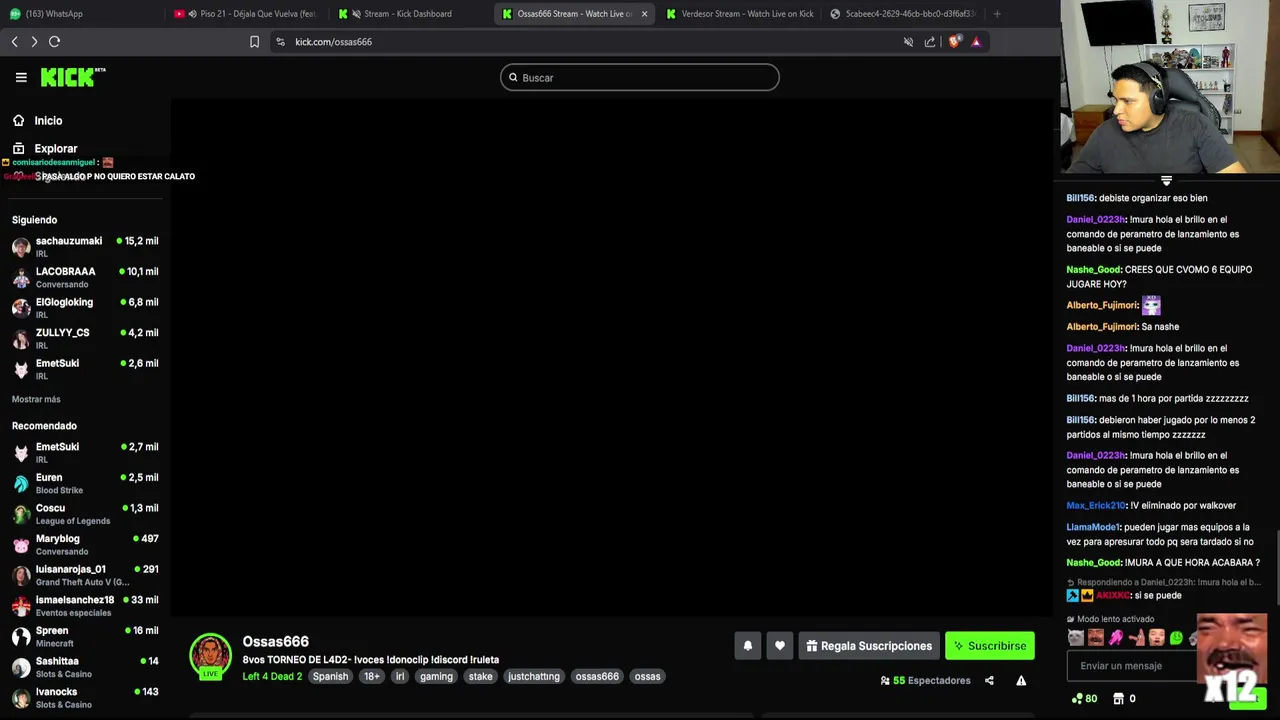Viewport: 1280px width, 720px height.
Task: Open ZULLYY_CS followed channel
Action: click(x=85, y=338)
